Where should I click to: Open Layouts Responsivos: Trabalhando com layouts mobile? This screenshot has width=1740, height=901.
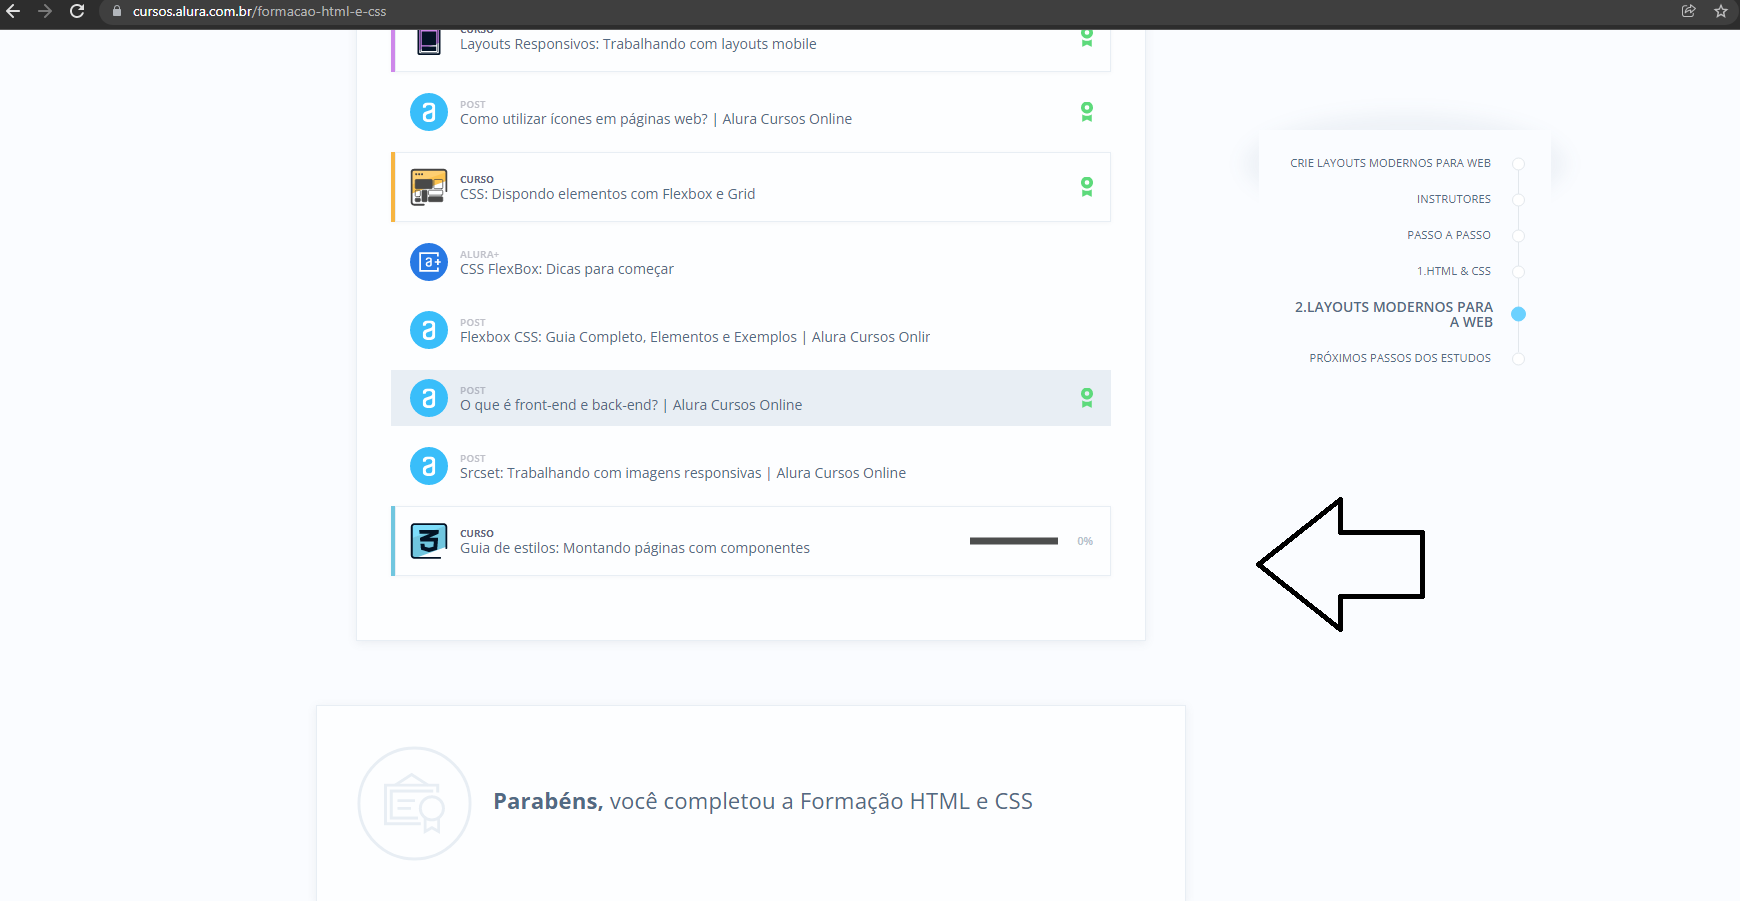638,44
